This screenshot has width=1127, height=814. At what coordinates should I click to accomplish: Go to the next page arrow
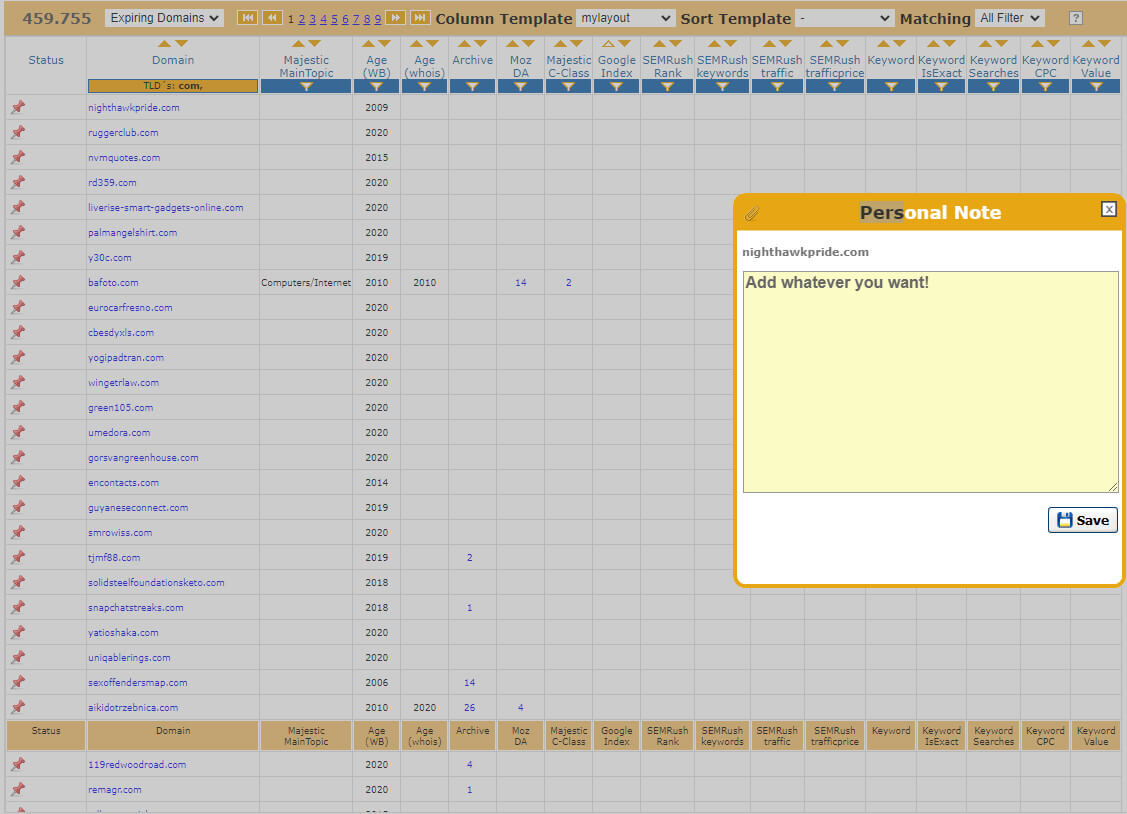click(395, 18)
